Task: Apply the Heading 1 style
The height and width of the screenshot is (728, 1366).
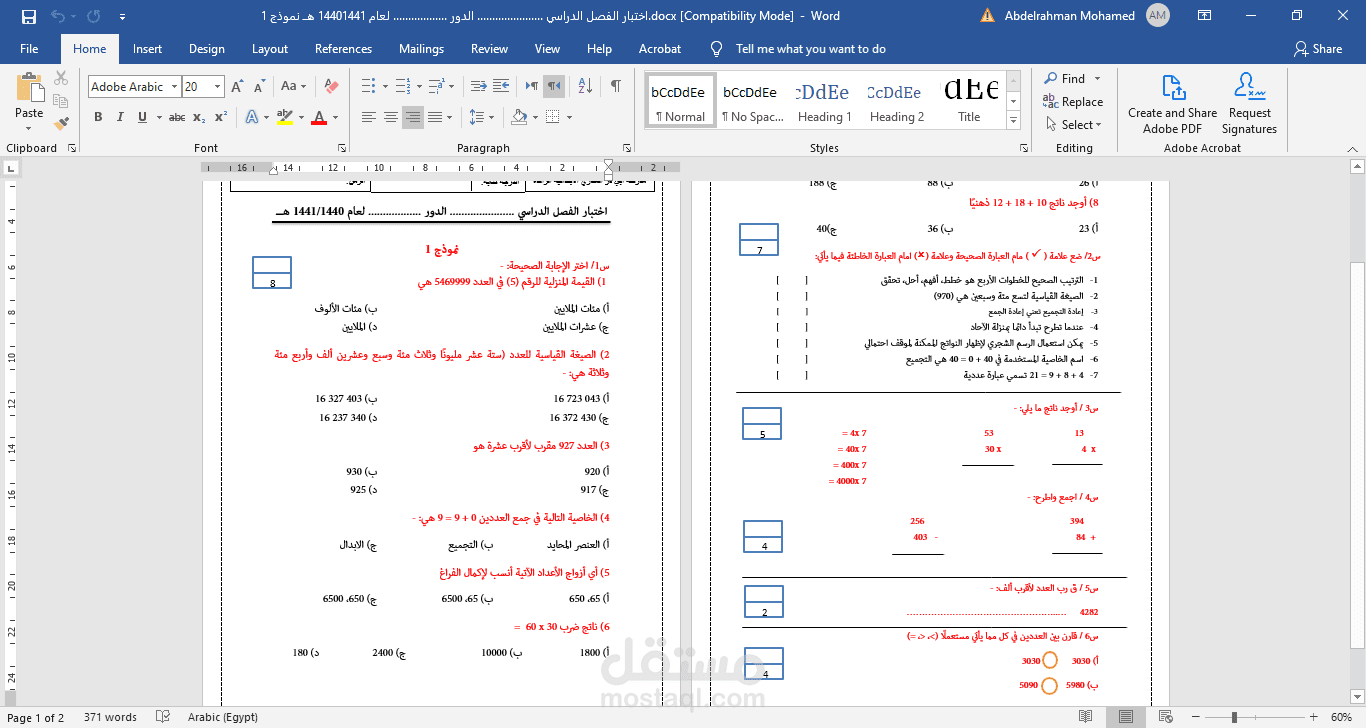Action: 825,101
